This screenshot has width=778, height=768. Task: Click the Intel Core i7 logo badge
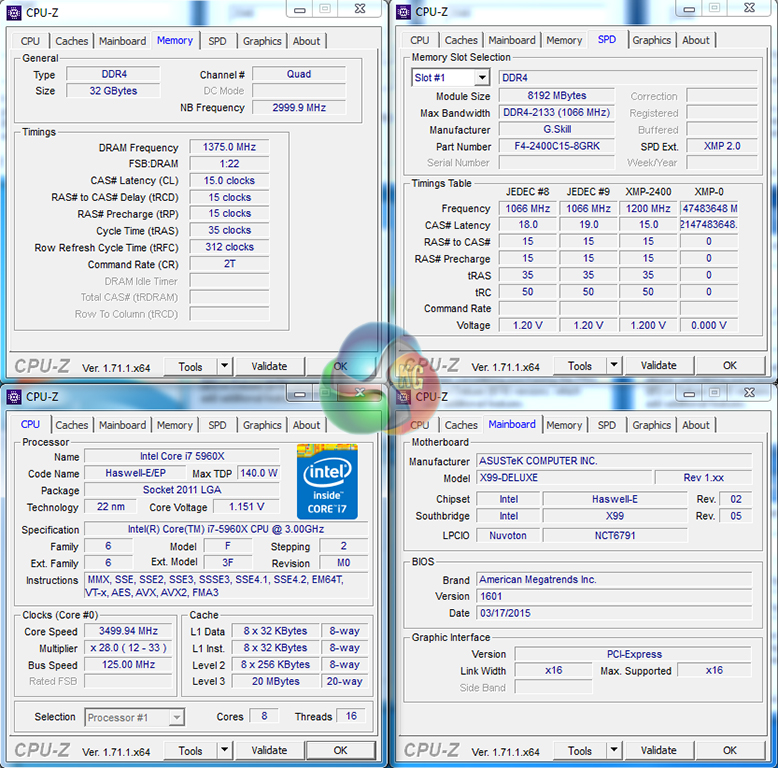point(327,481)
